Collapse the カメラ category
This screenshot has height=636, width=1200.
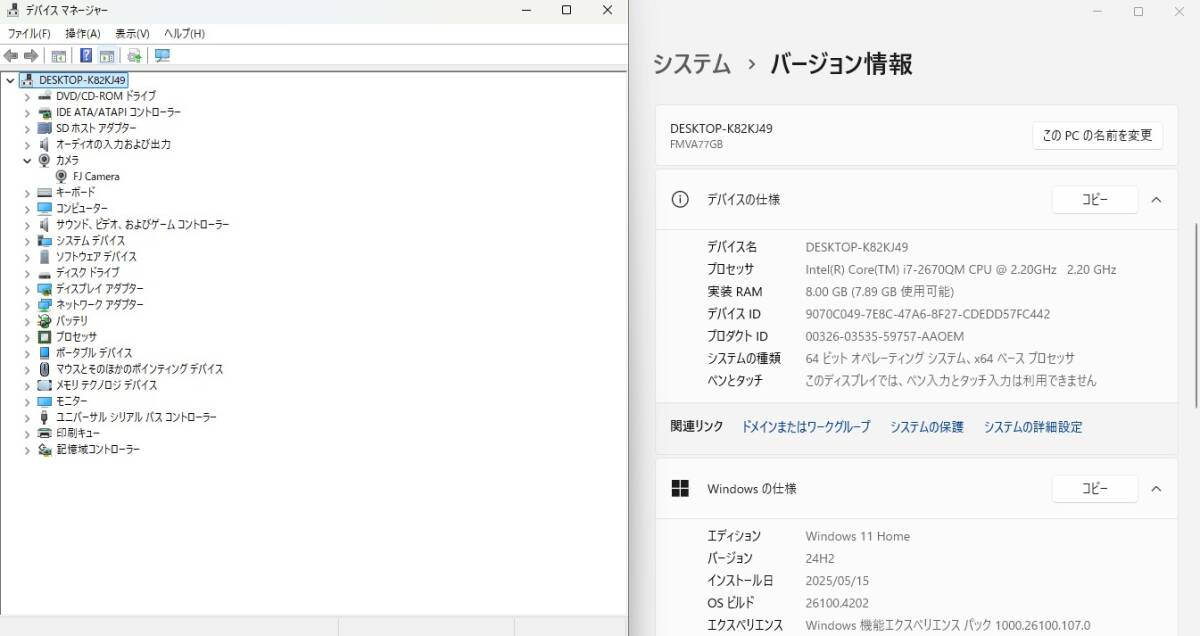click(27, 160)
